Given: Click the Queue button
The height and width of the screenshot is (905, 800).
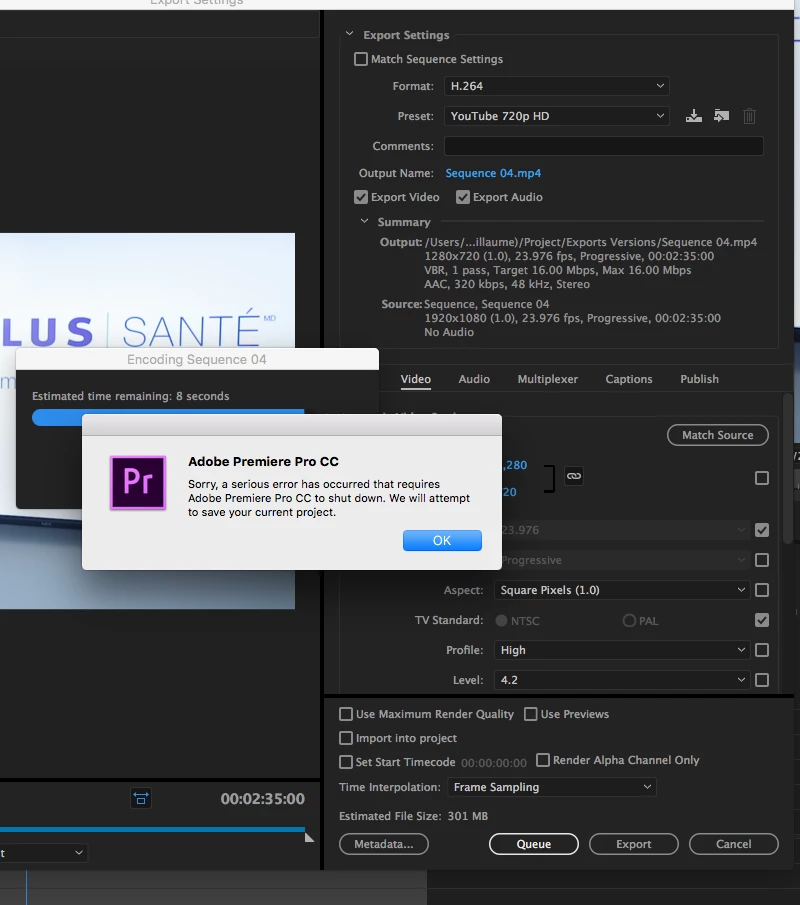Looking at the screenshot, I should tap(534, 844).
